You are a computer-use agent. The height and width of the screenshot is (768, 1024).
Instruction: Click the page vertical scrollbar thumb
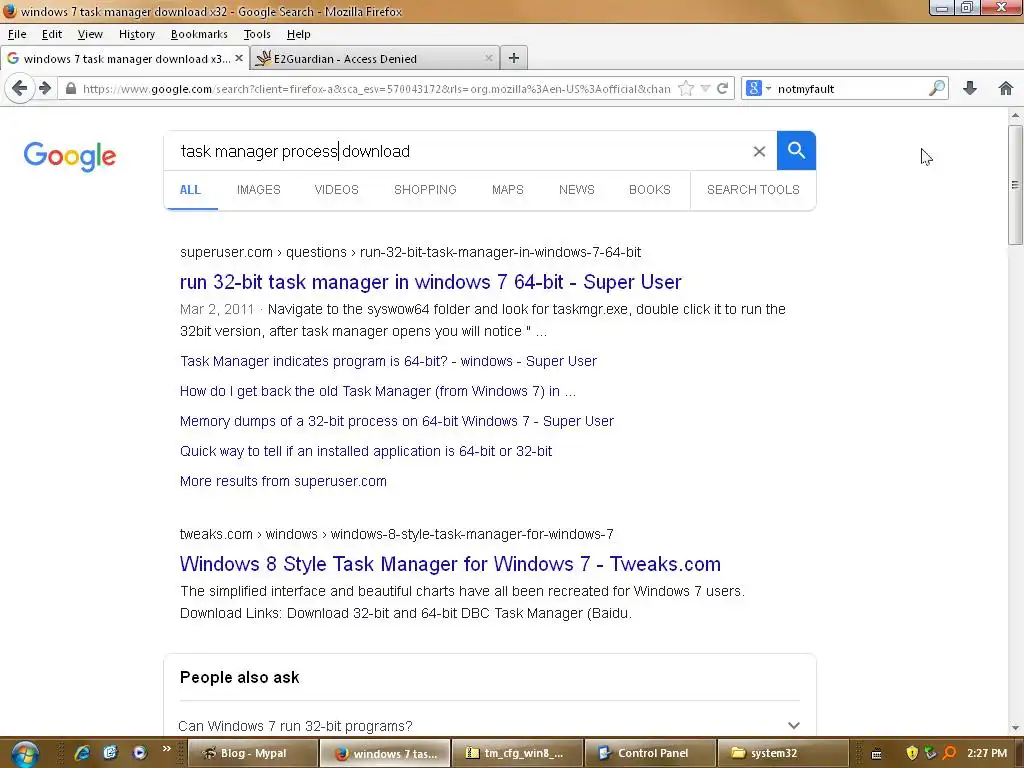click(1015, 185)
